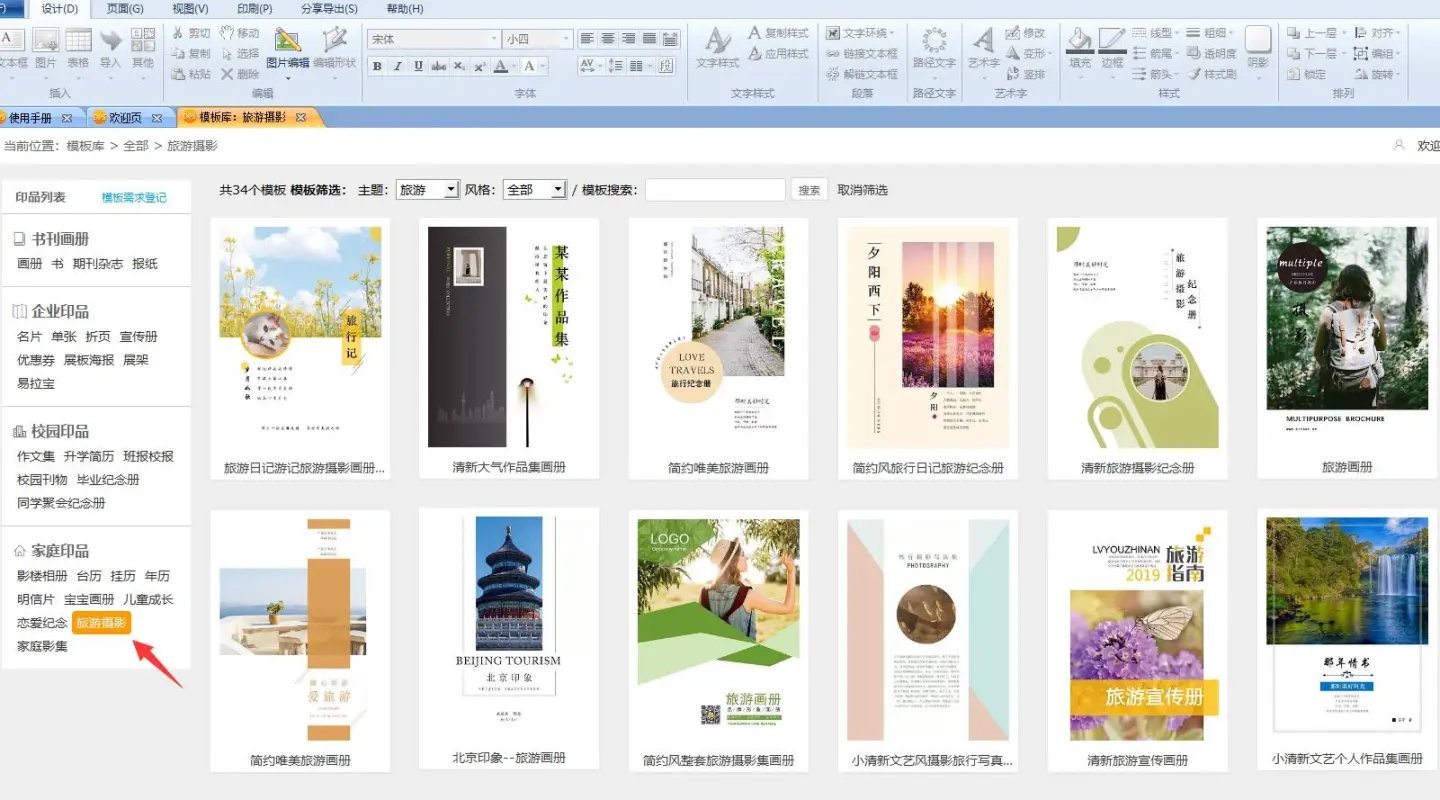Click the 搜索 search button
The width and height of the screenshot is (1440, 800).
(809, 190)
